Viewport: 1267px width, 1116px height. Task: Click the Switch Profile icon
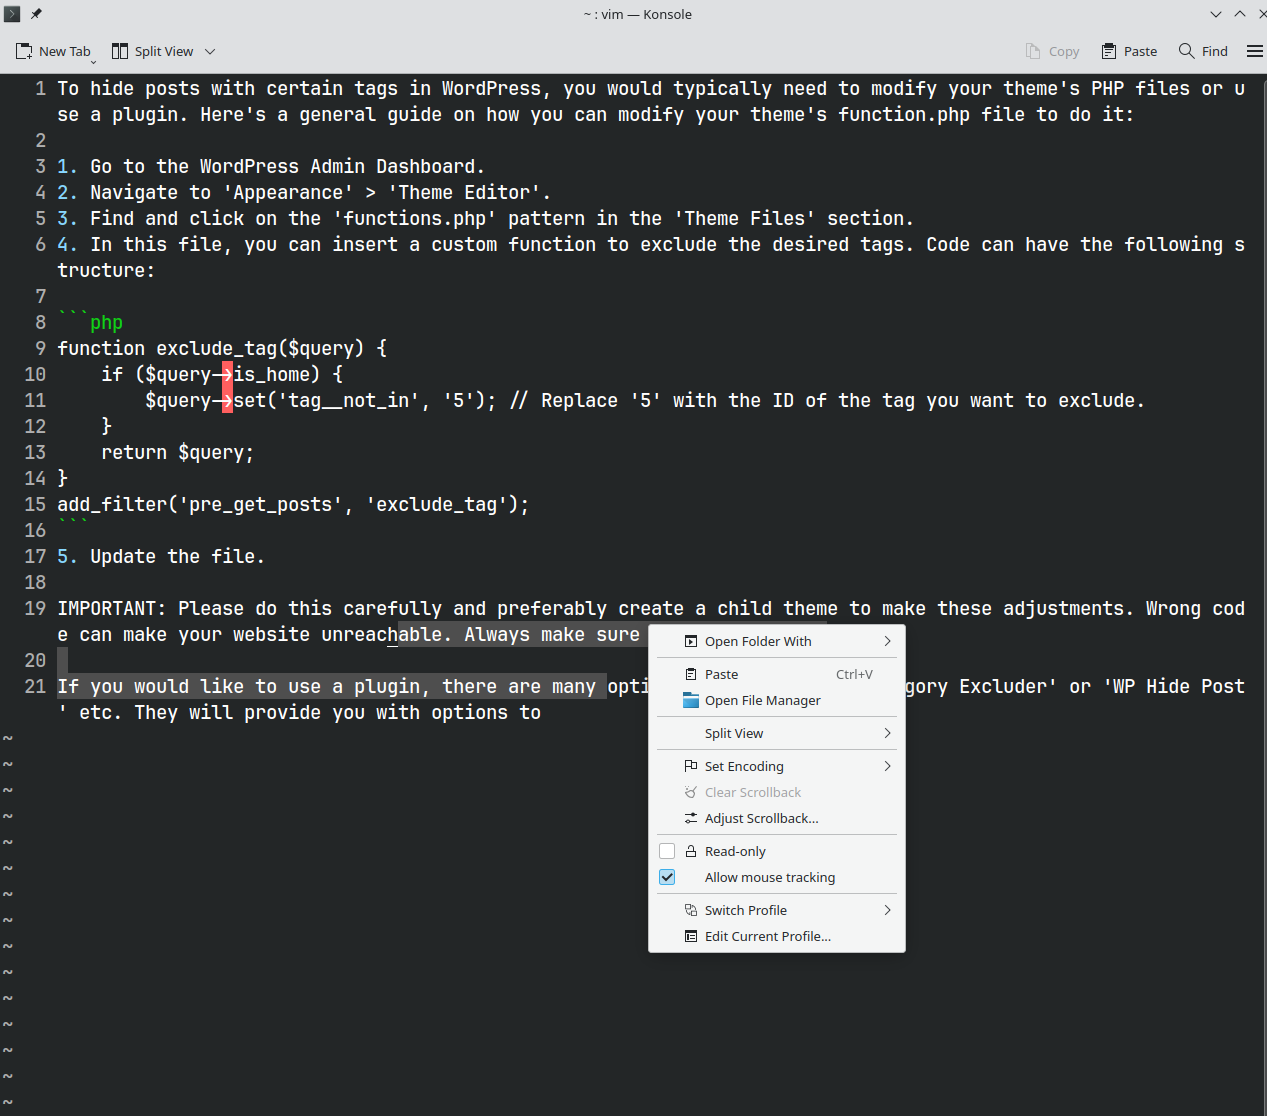tap(691, 910)
